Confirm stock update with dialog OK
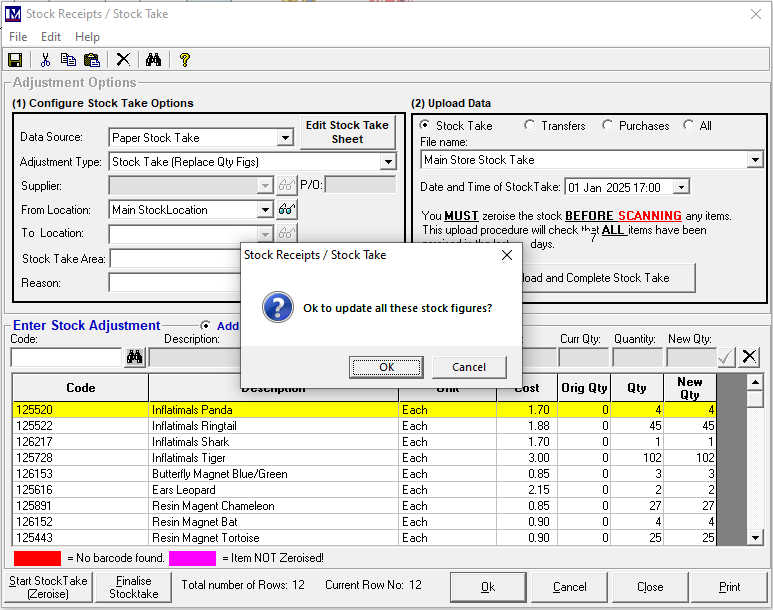The width and height of the screenshot is (773, 610). (387, 367)
